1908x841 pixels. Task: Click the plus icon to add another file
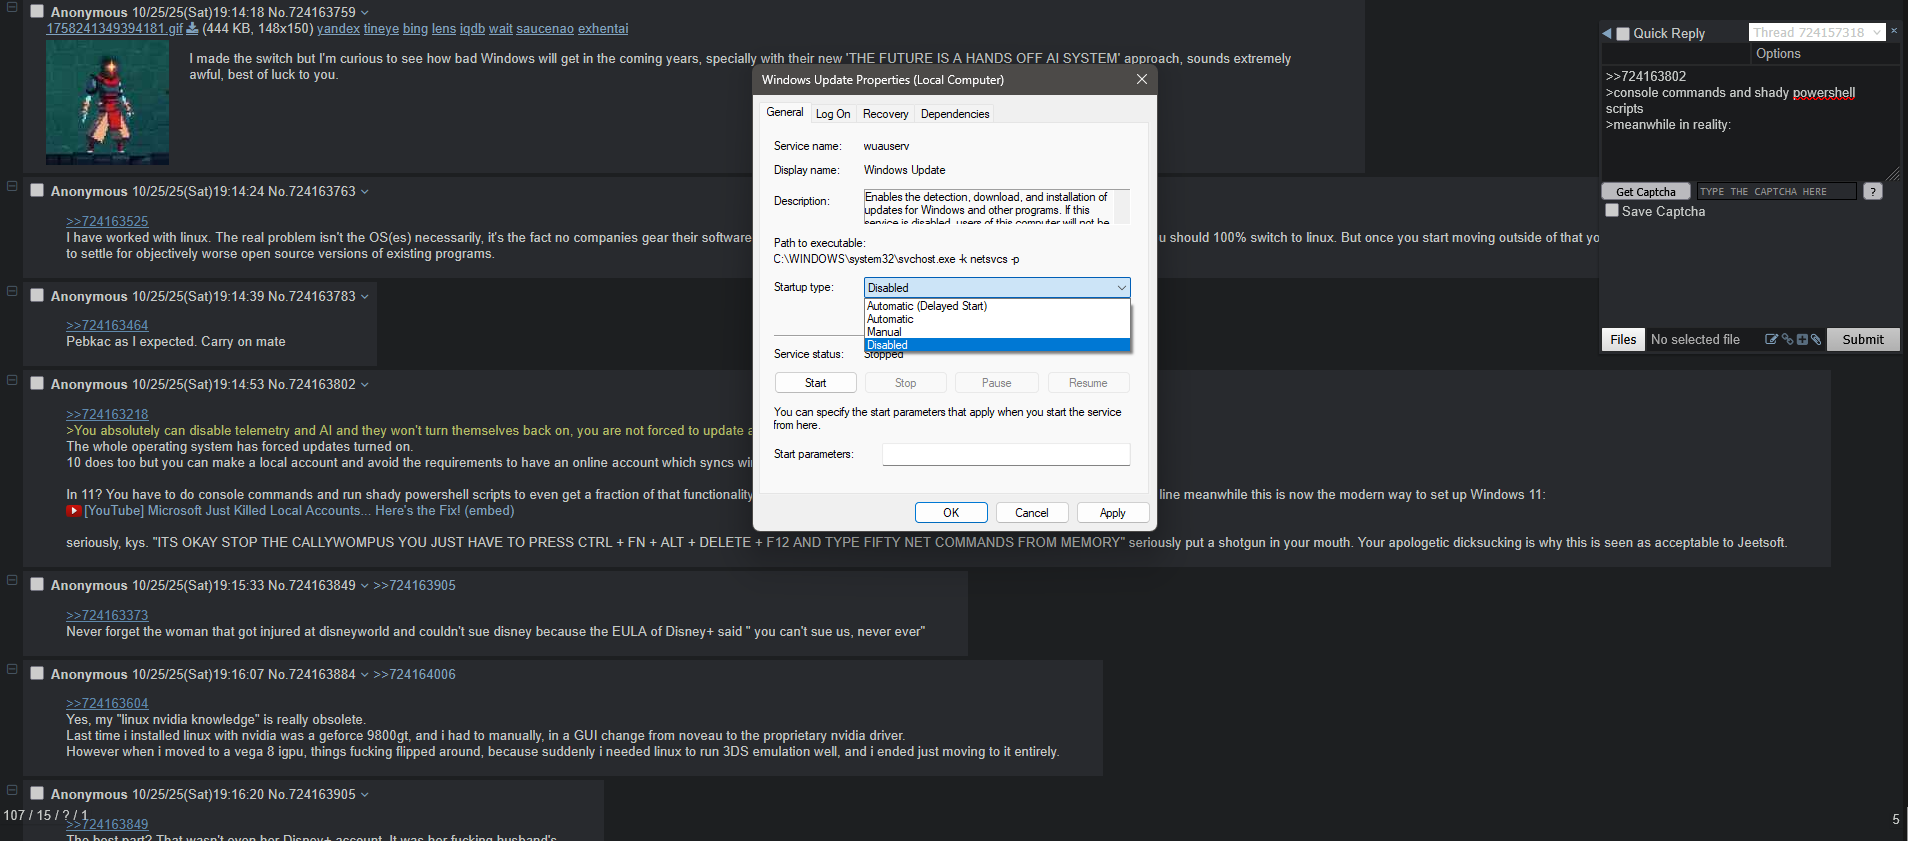[x=1802, y=339]
